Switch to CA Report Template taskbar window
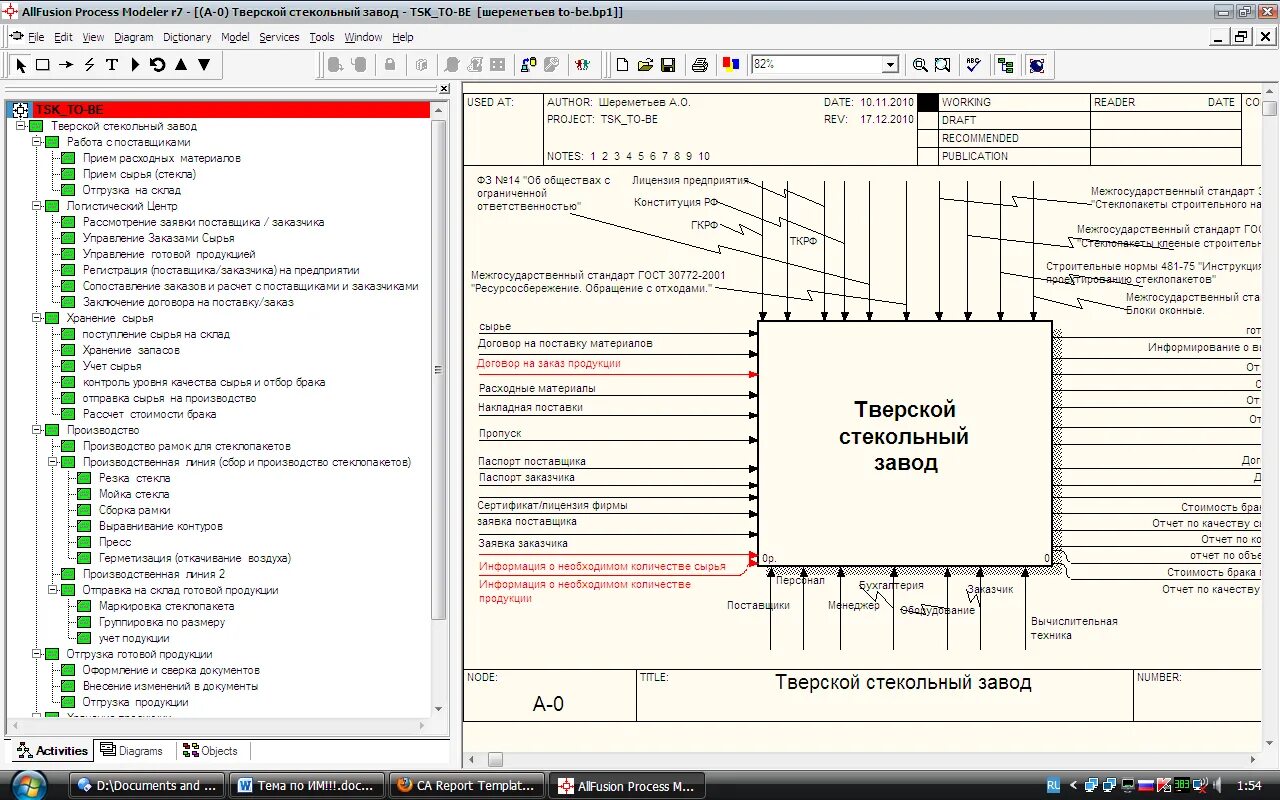The width and height of the screenshot is (1280, 800). click(x=467, y=786)
